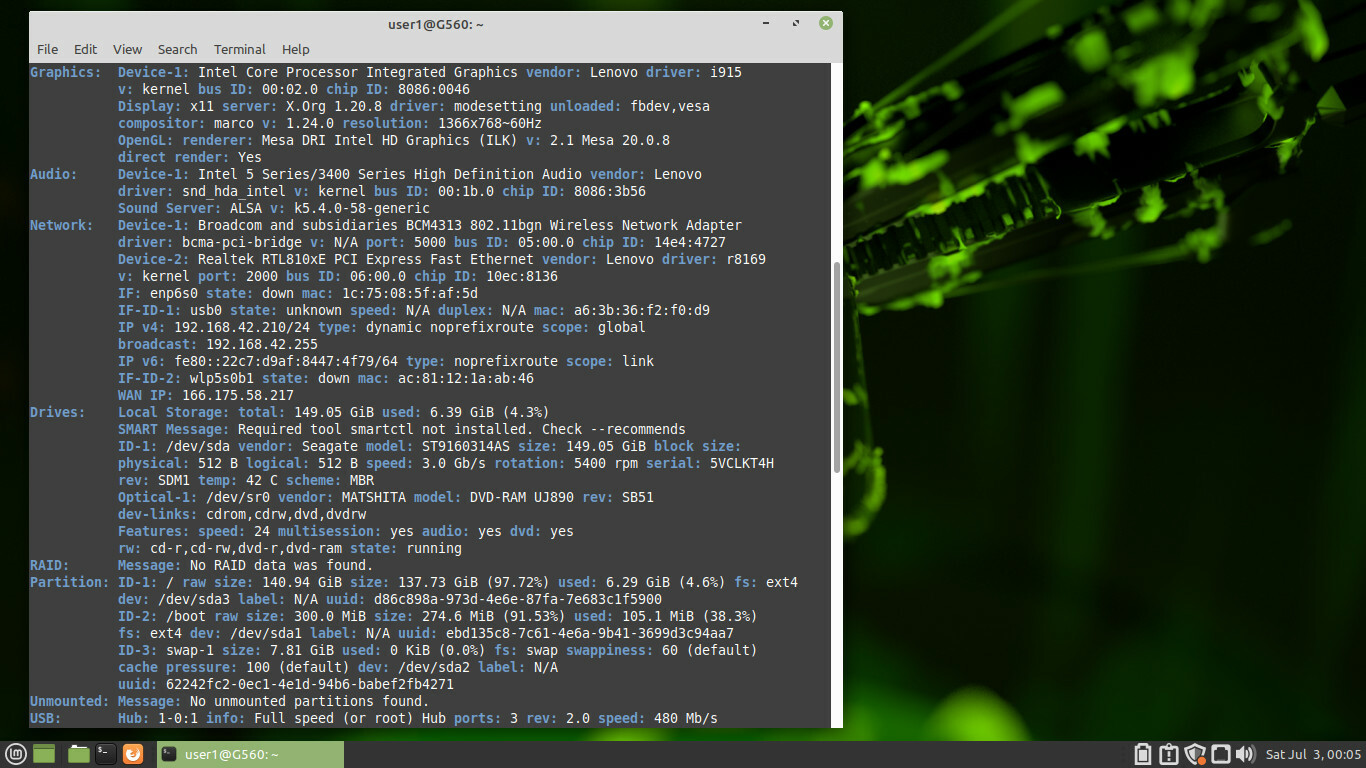Click the battery power tray icon

(1143, 754)
